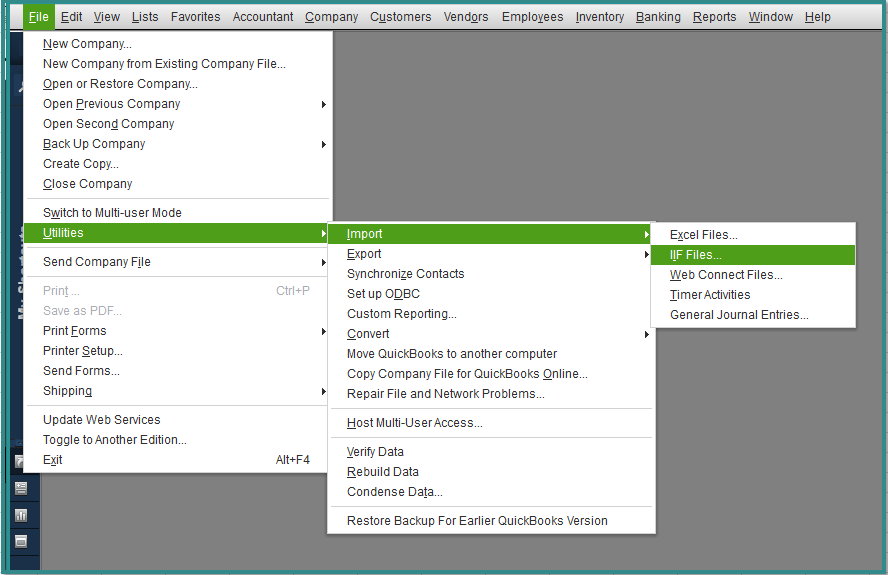This screenshot has height=575, width=888.
Task: Select the Import entry under Utilities
Action: (490, 234)
